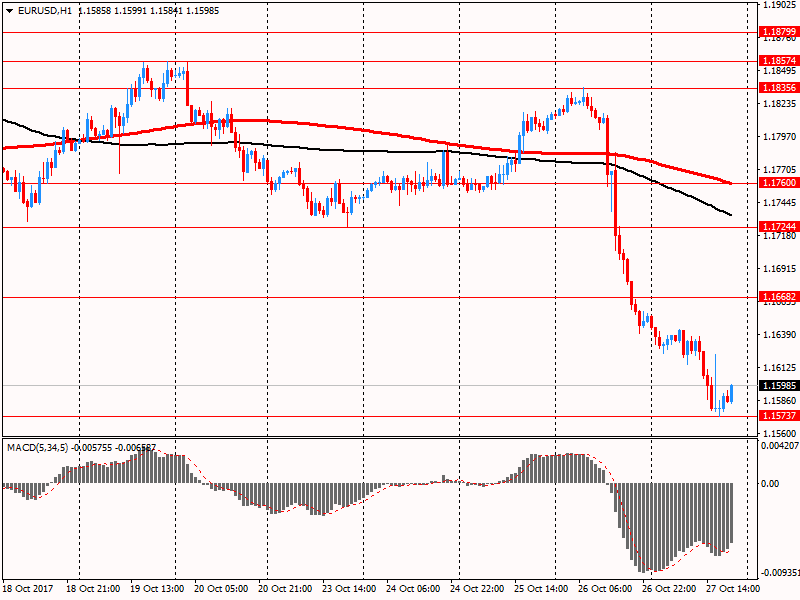This screenshot has width=800, height=600.
Task: Select the 24 Oct 06:00 time label
Action: 413,588
